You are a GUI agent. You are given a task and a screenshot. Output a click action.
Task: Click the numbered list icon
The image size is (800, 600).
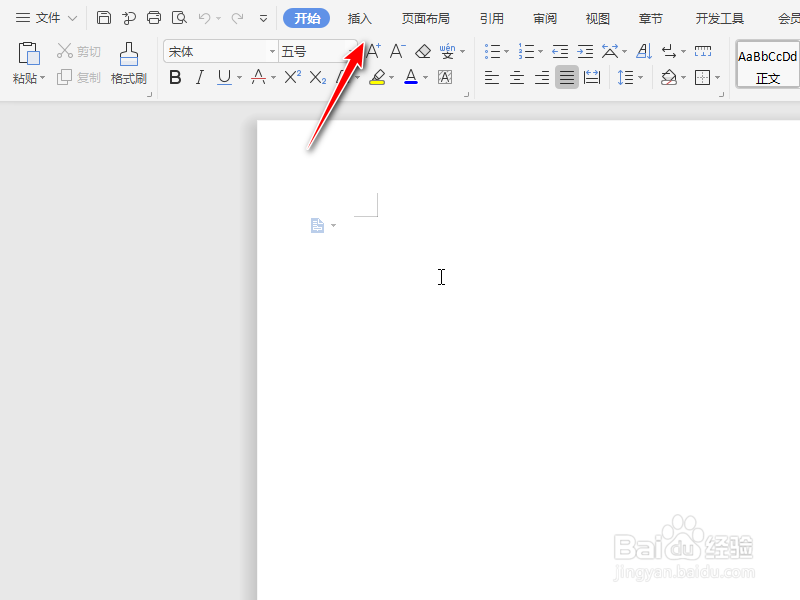[526, 51]
